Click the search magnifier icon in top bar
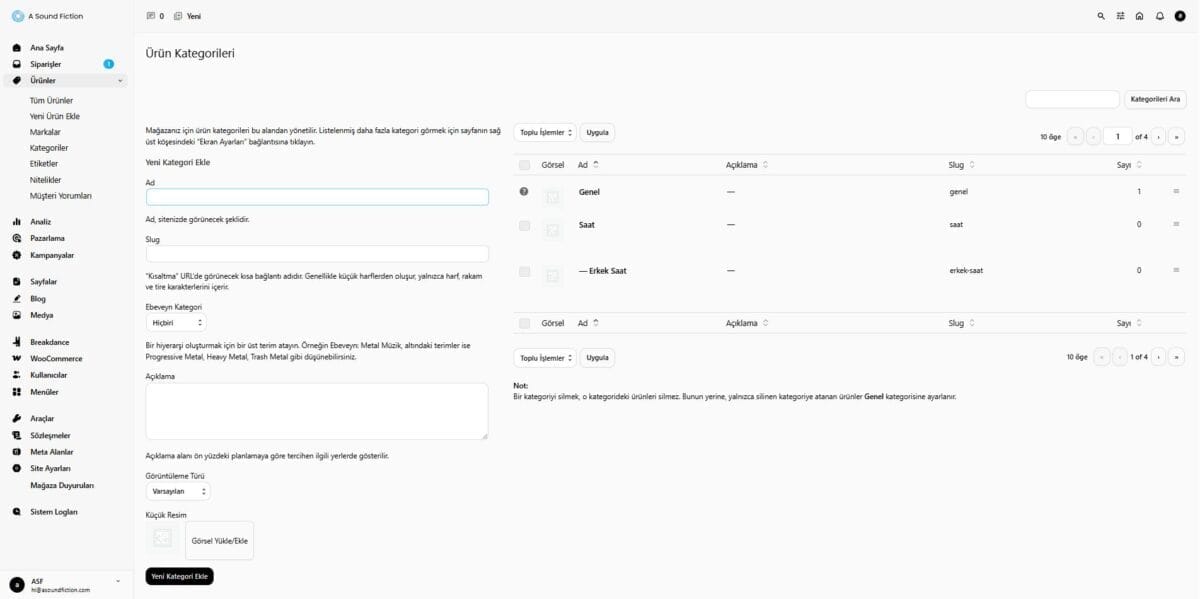 tap(1101, 16)
